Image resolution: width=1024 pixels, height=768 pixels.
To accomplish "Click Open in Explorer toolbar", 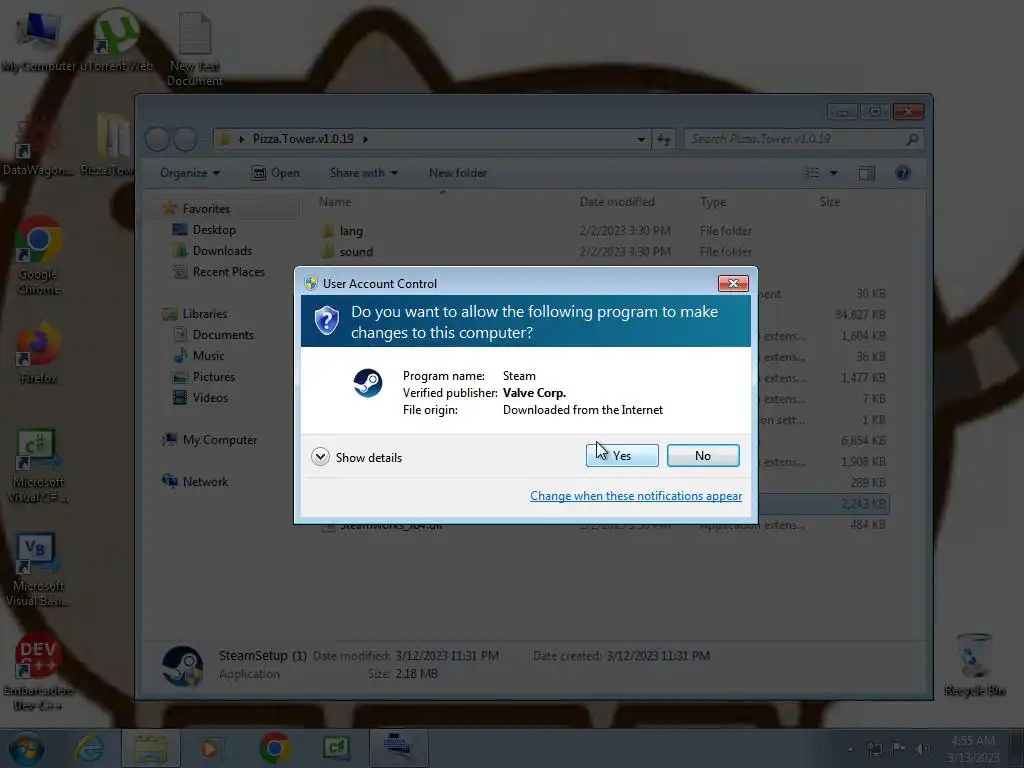I will pyautogui.click(x=276, y=173).
